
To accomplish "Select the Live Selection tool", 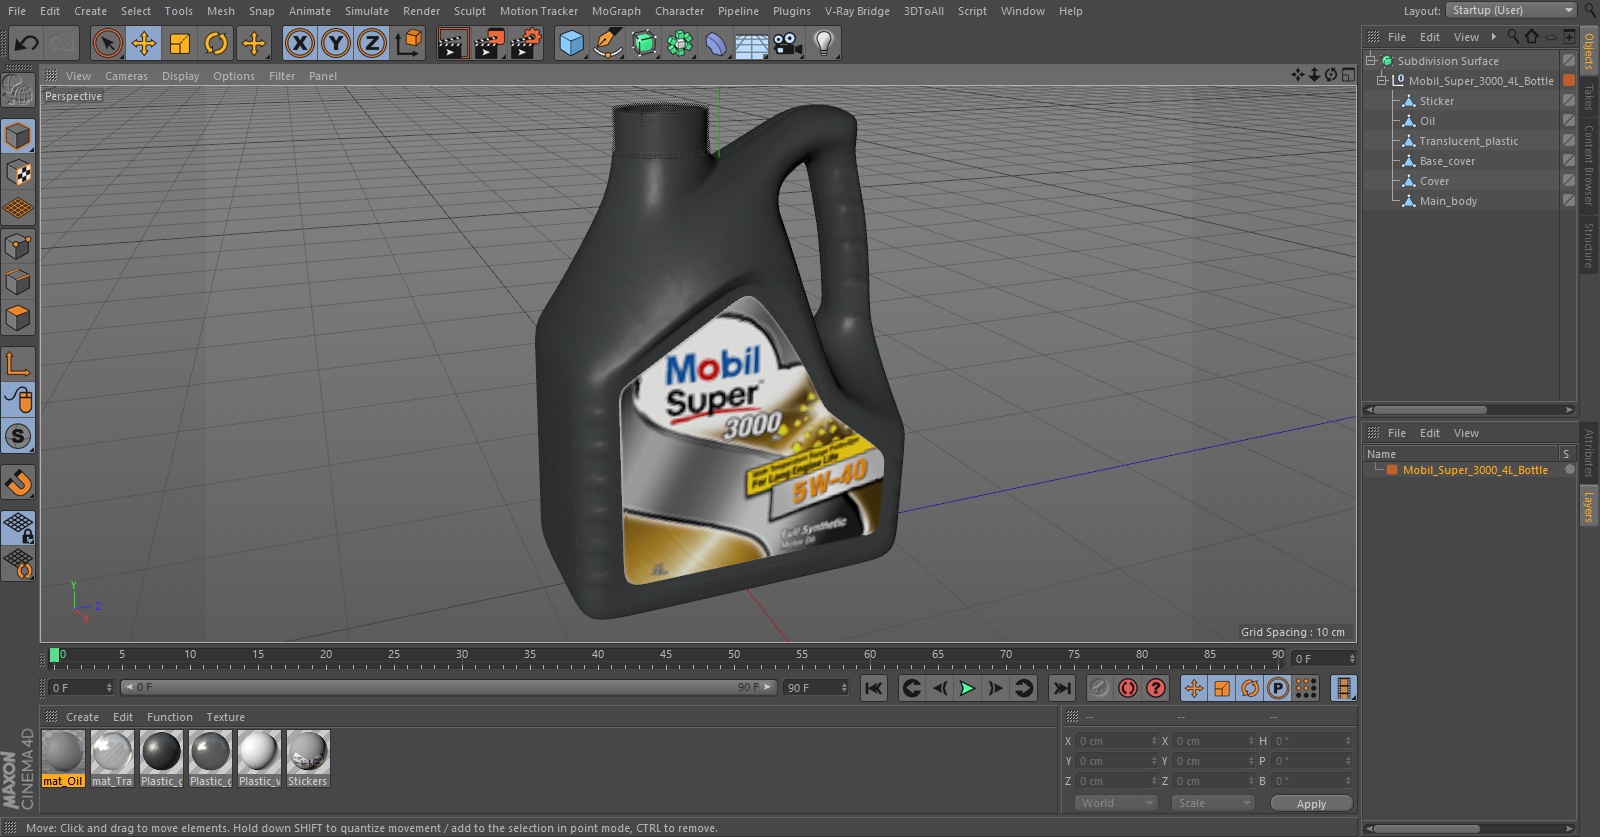I will 108,43.
